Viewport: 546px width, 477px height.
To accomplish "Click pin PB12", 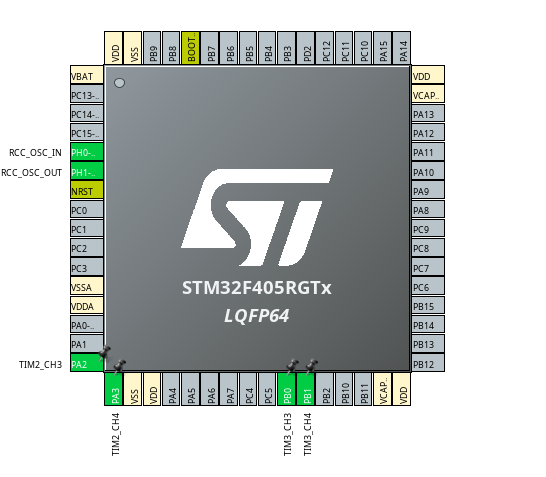I will pyautogui.click(x=428, y=363).
